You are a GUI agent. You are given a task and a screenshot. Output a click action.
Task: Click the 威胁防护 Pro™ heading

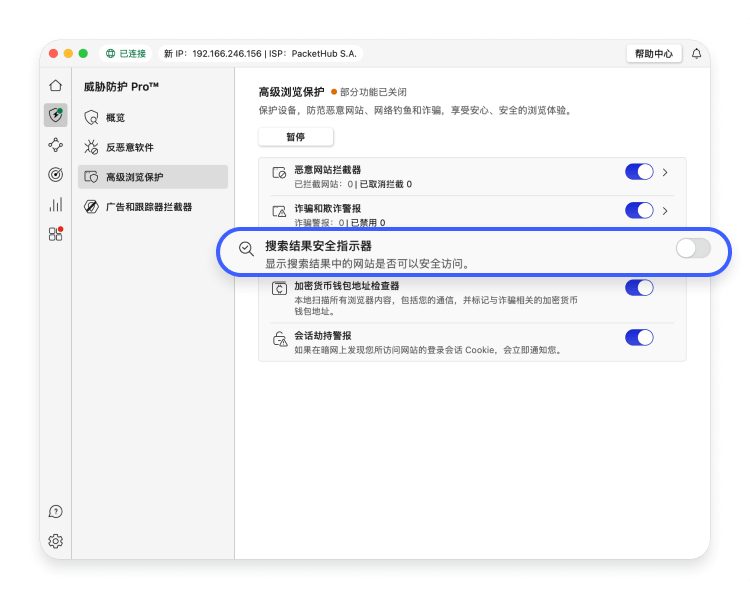point(121,87)
